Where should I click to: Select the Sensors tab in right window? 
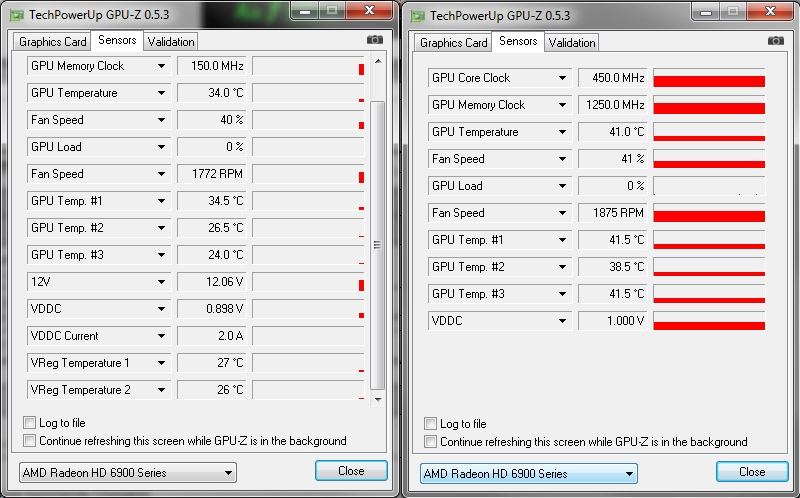coord(518,41)
